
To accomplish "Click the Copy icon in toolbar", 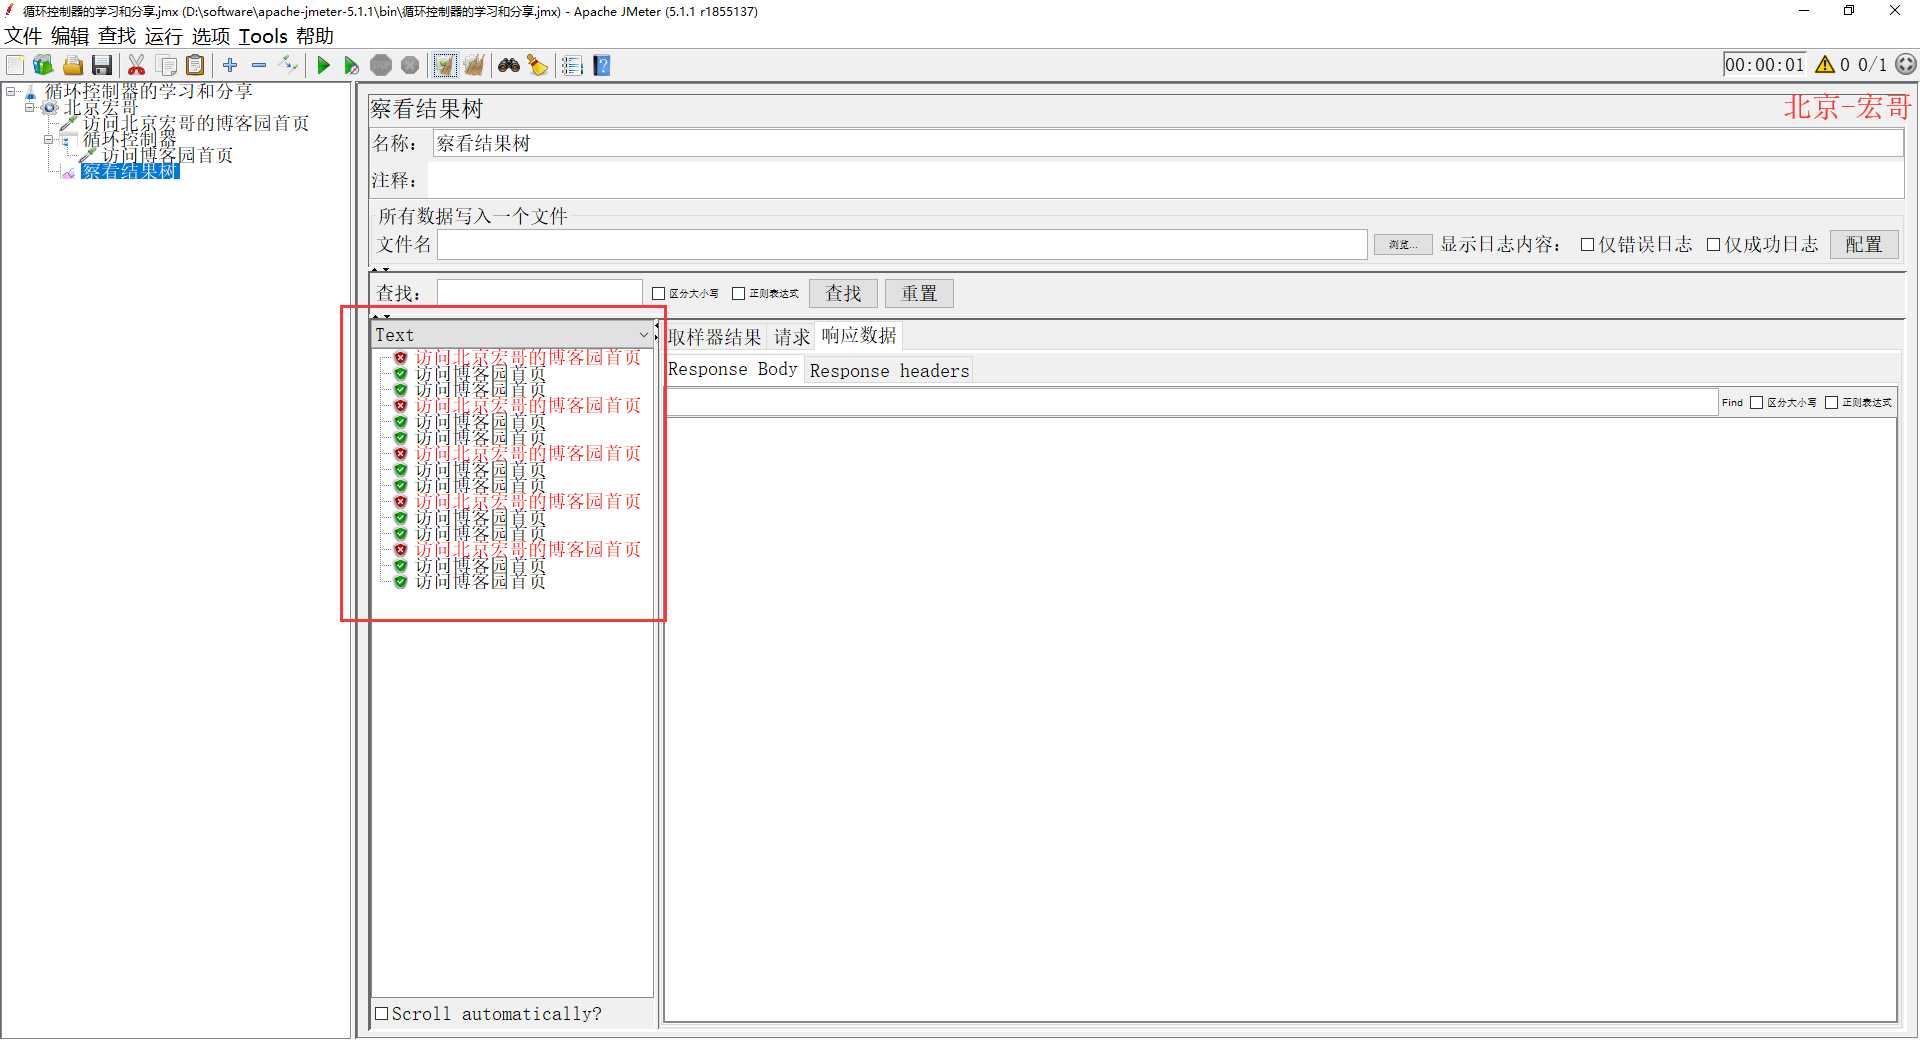I will 167,66.
